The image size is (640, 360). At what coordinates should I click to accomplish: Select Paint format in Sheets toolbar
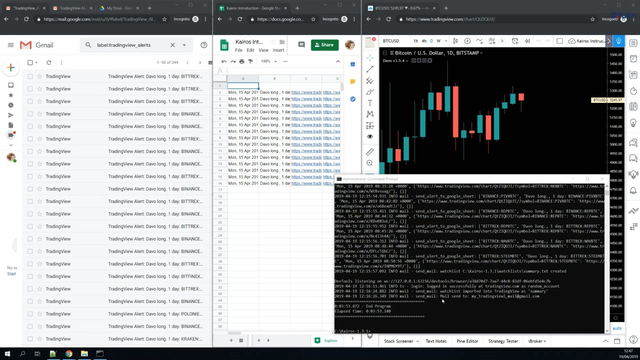coord(251,61)
